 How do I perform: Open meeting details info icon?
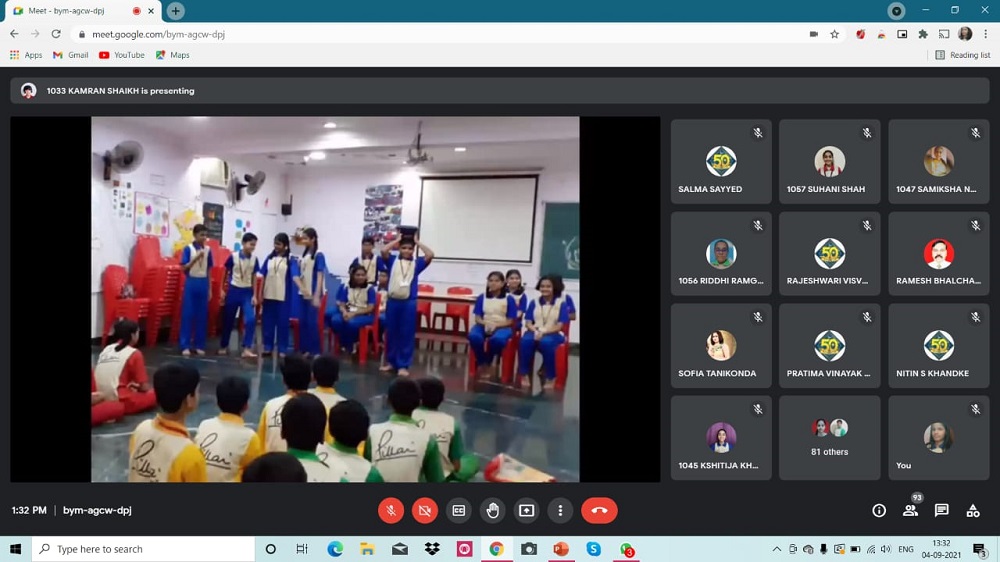click(879, 510)
